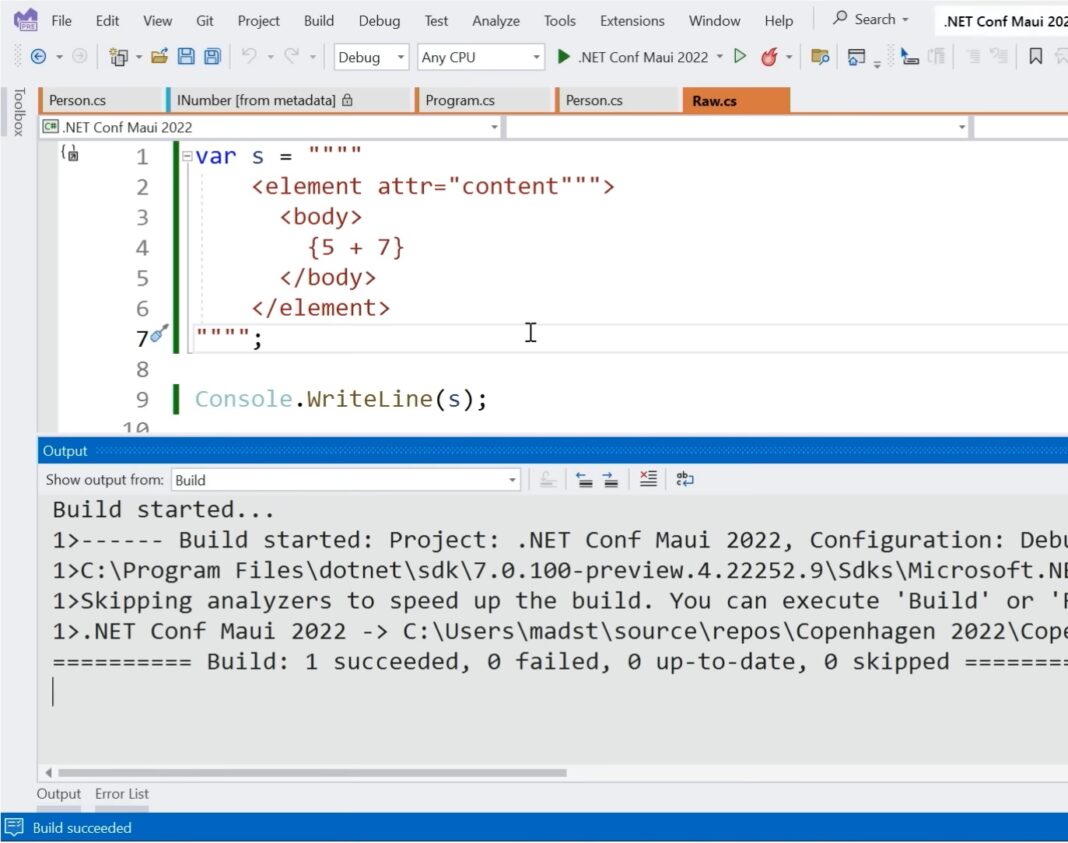
Task: Go to previous message in Output
Action: point(584,479)
